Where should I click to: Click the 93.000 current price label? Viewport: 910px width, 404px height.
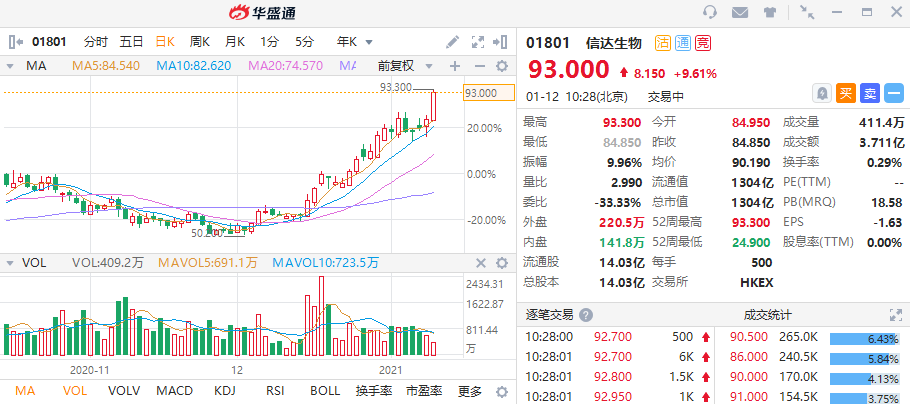(489, 93)
